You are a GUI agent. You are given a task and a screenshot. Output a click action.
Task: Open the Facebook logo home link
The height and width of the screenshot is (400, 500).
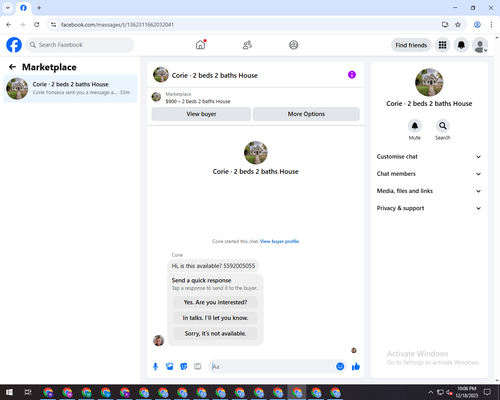coord(14,45)
